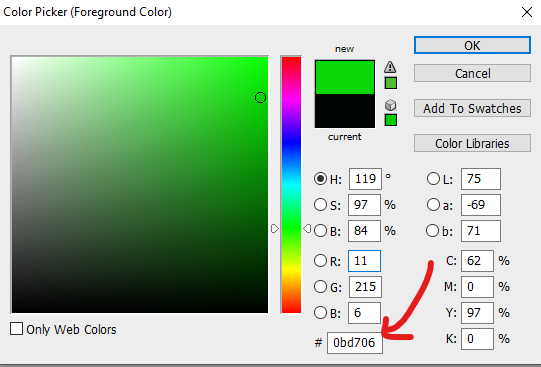Click the K black field showing 0
The height and width of the screenshot is (367, 541).
477,339
